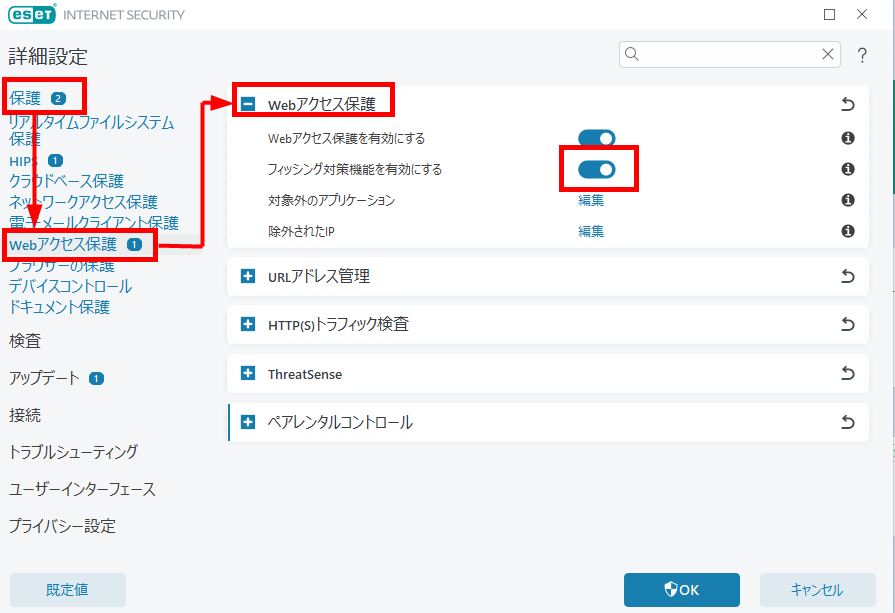The width and height of the screenshot is (895, 613).
Task: Toggle Webアクセス保護を有効にする switch
Action: click(x=597, y=138)
